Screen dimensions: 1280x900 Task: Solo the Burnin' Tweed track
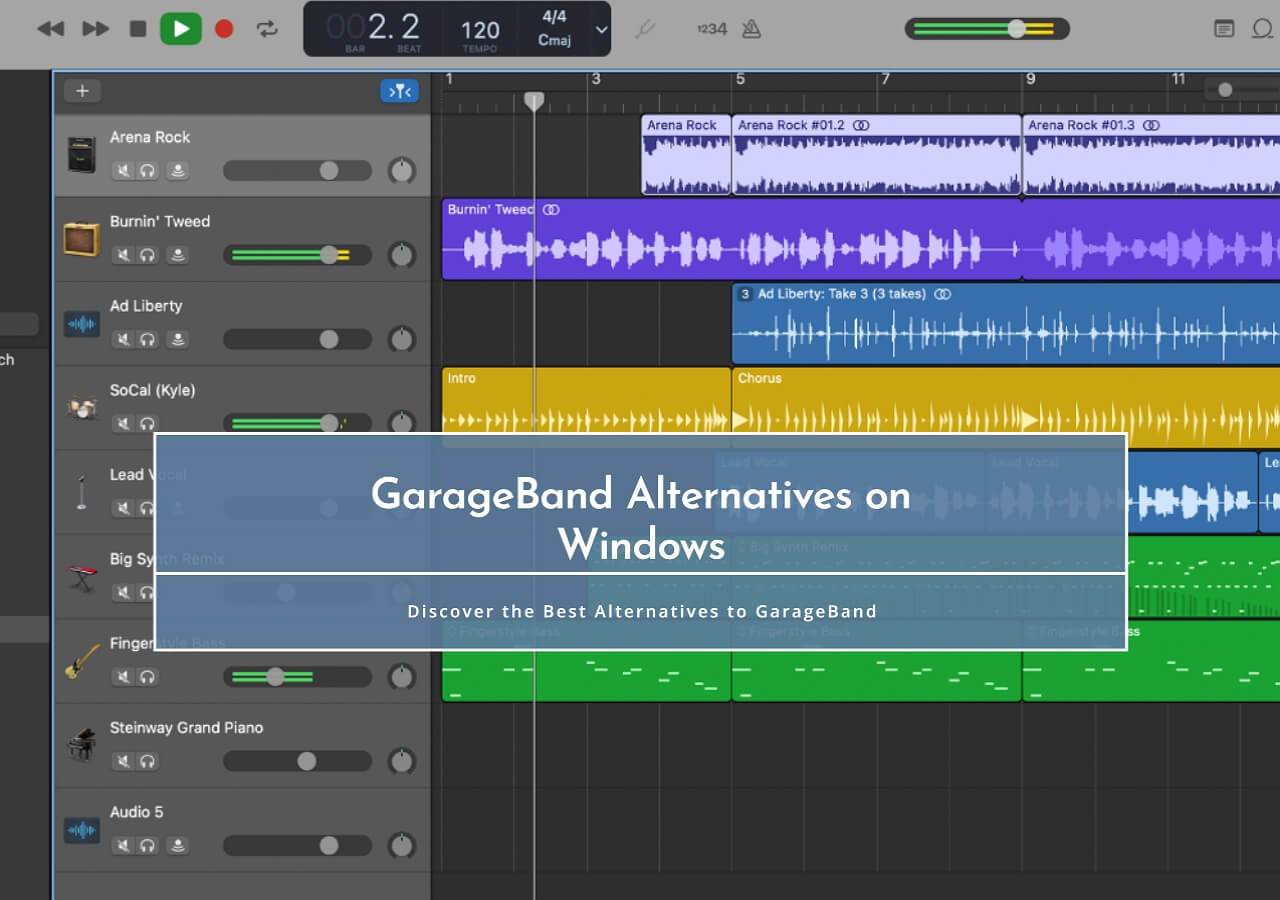pos(148,255)
